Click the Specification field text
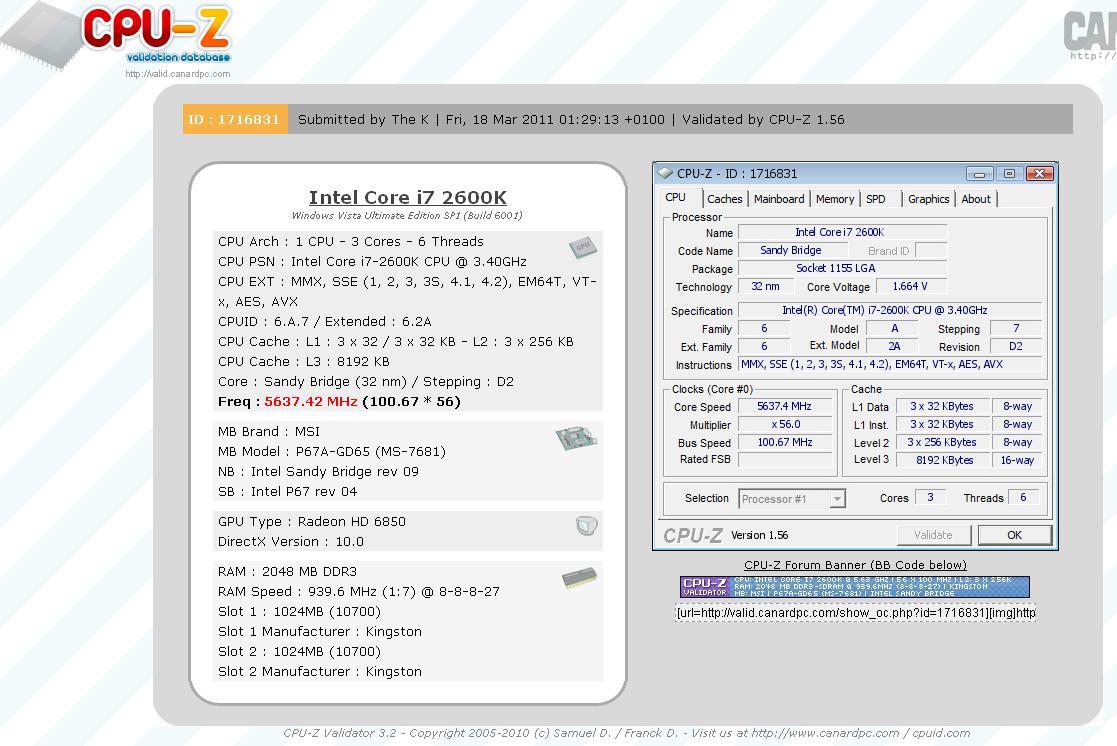The width and height of the screenshot is (1117, 746). click(890, 310)
